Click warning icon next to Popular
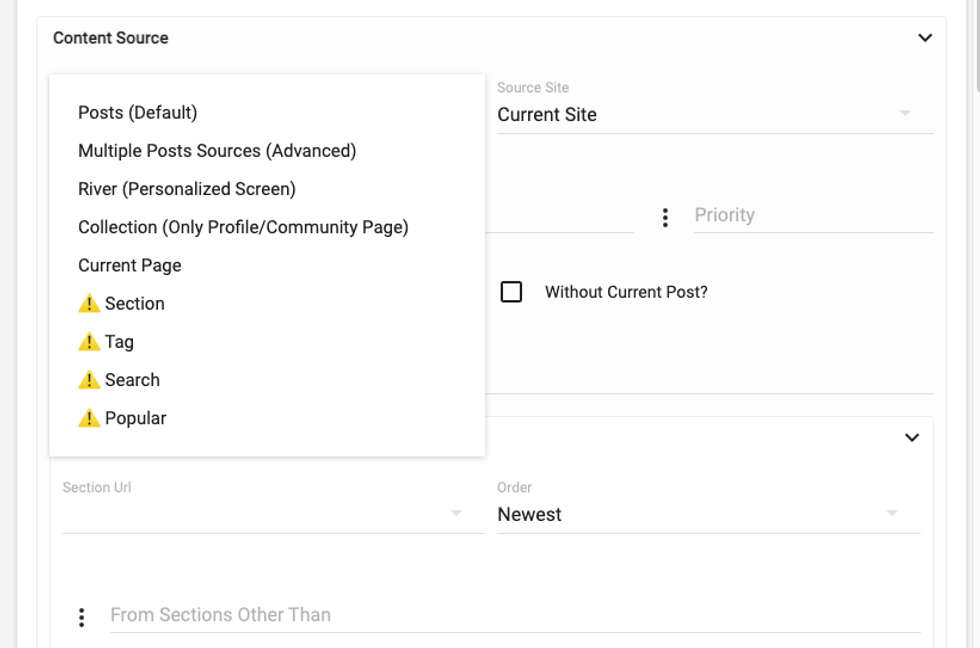 coord(89,418)
